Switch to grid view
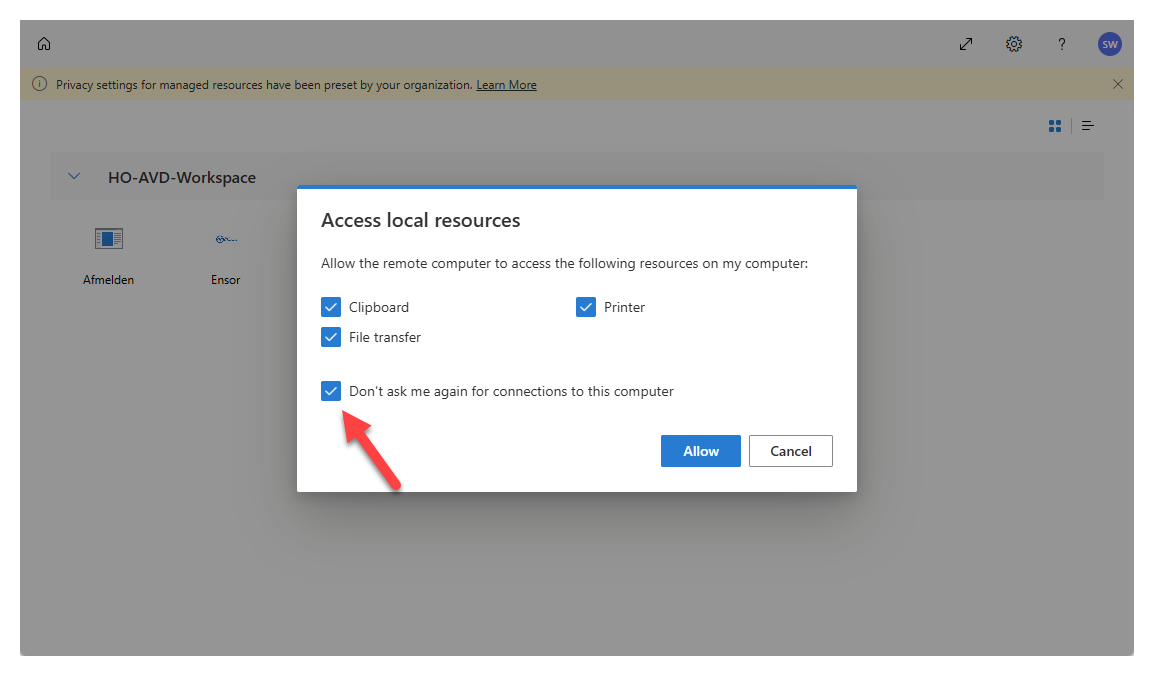The image size is (1154, 676). 1055,126
